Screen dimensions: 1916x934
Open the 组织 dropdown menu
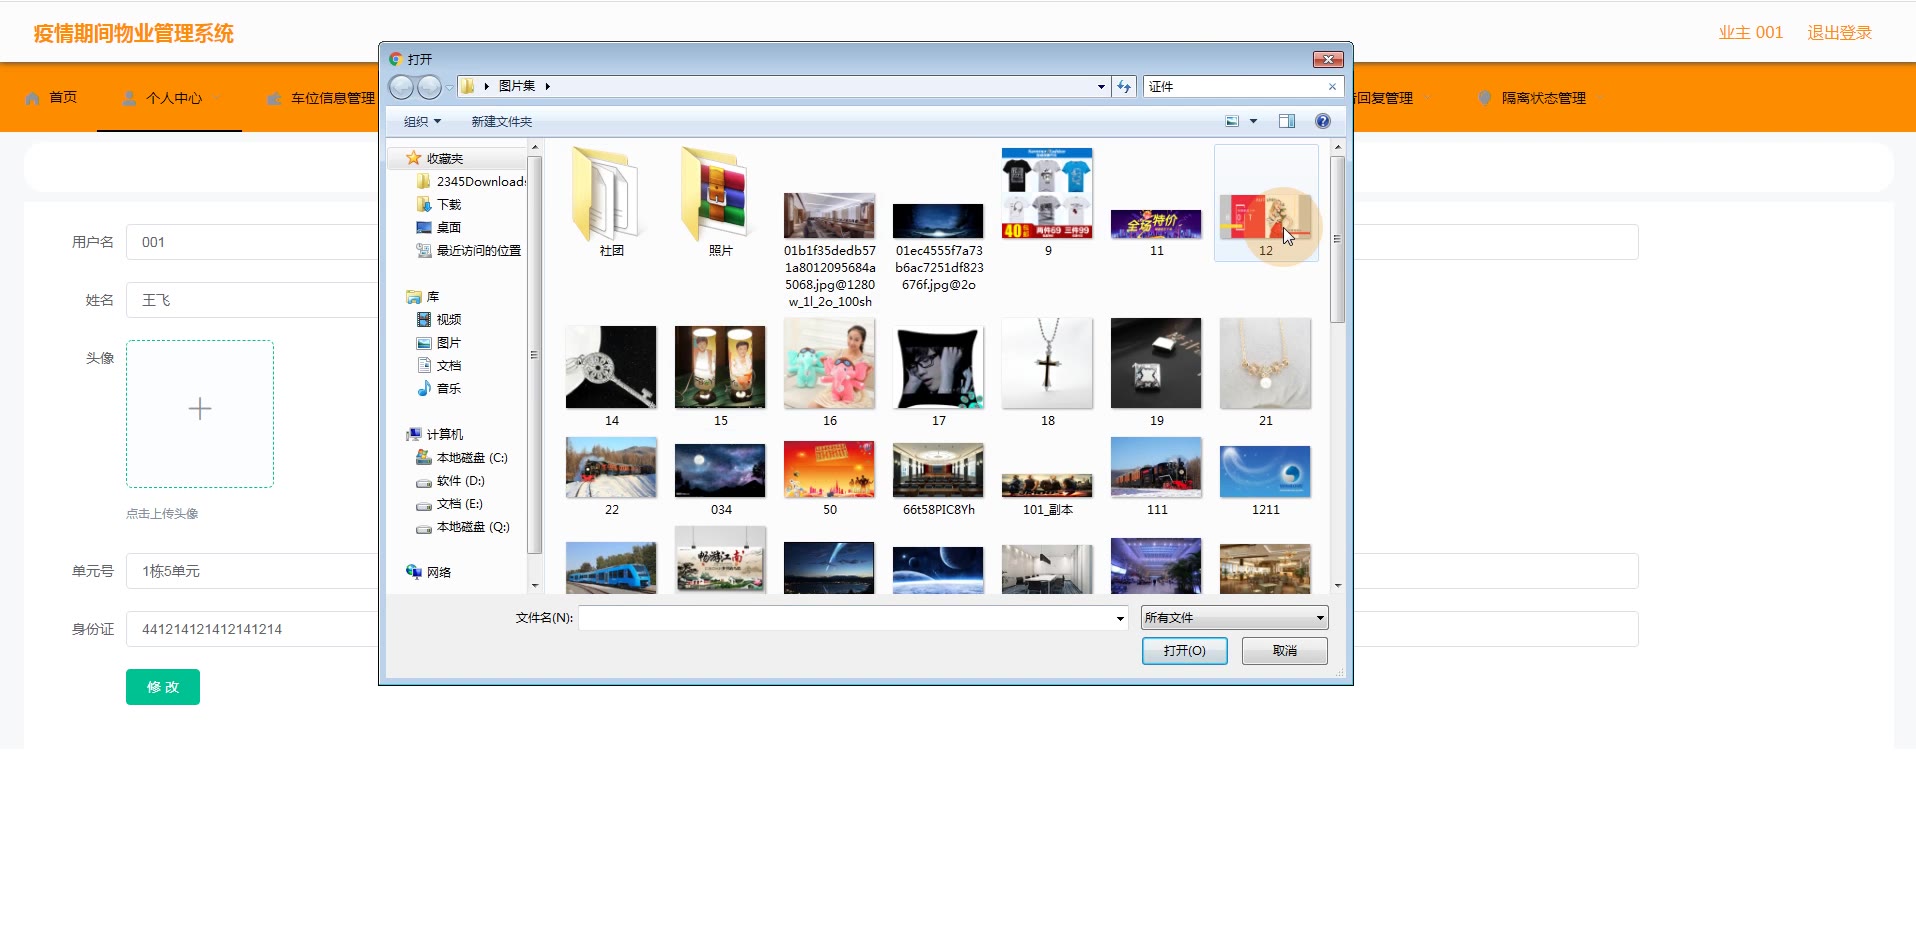[422, 121]
